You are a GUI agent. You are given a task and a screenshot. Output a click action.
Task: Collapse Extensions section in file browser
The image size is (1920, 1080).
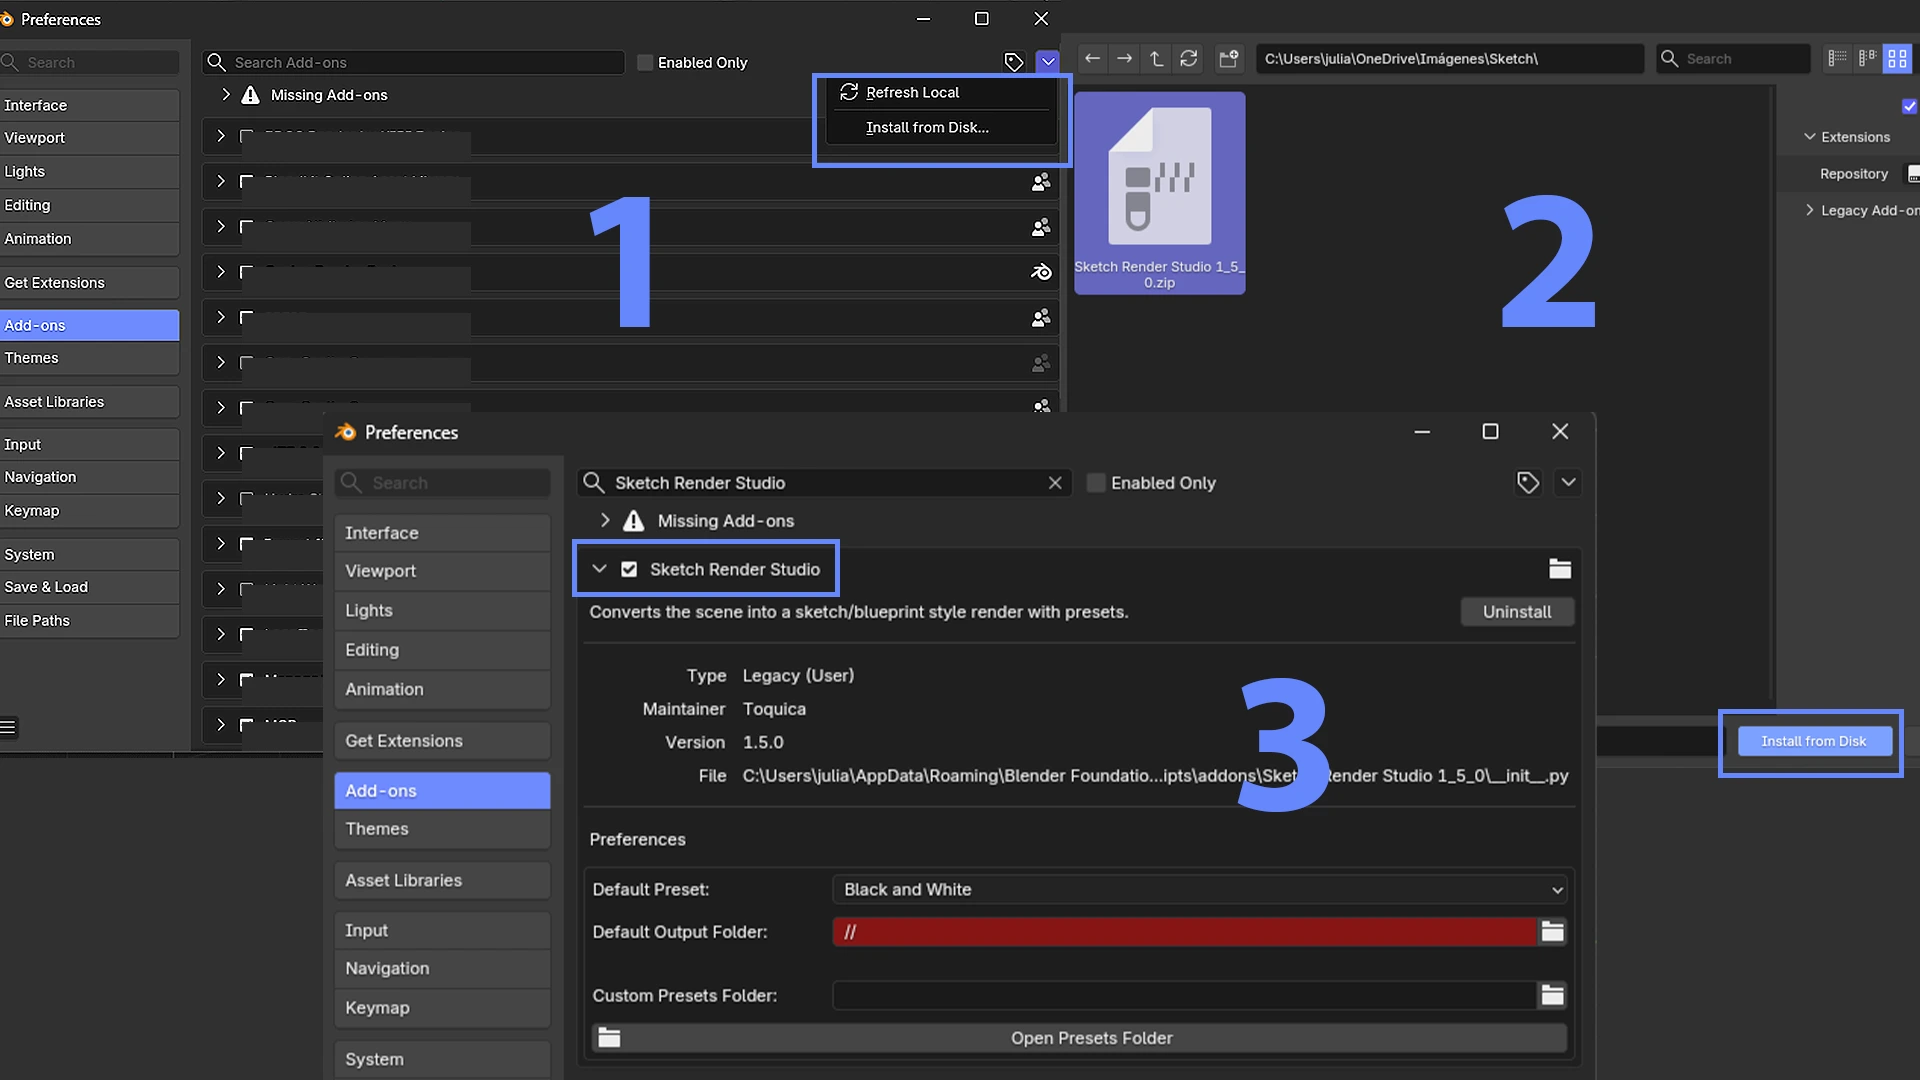tap(1809, 137)
